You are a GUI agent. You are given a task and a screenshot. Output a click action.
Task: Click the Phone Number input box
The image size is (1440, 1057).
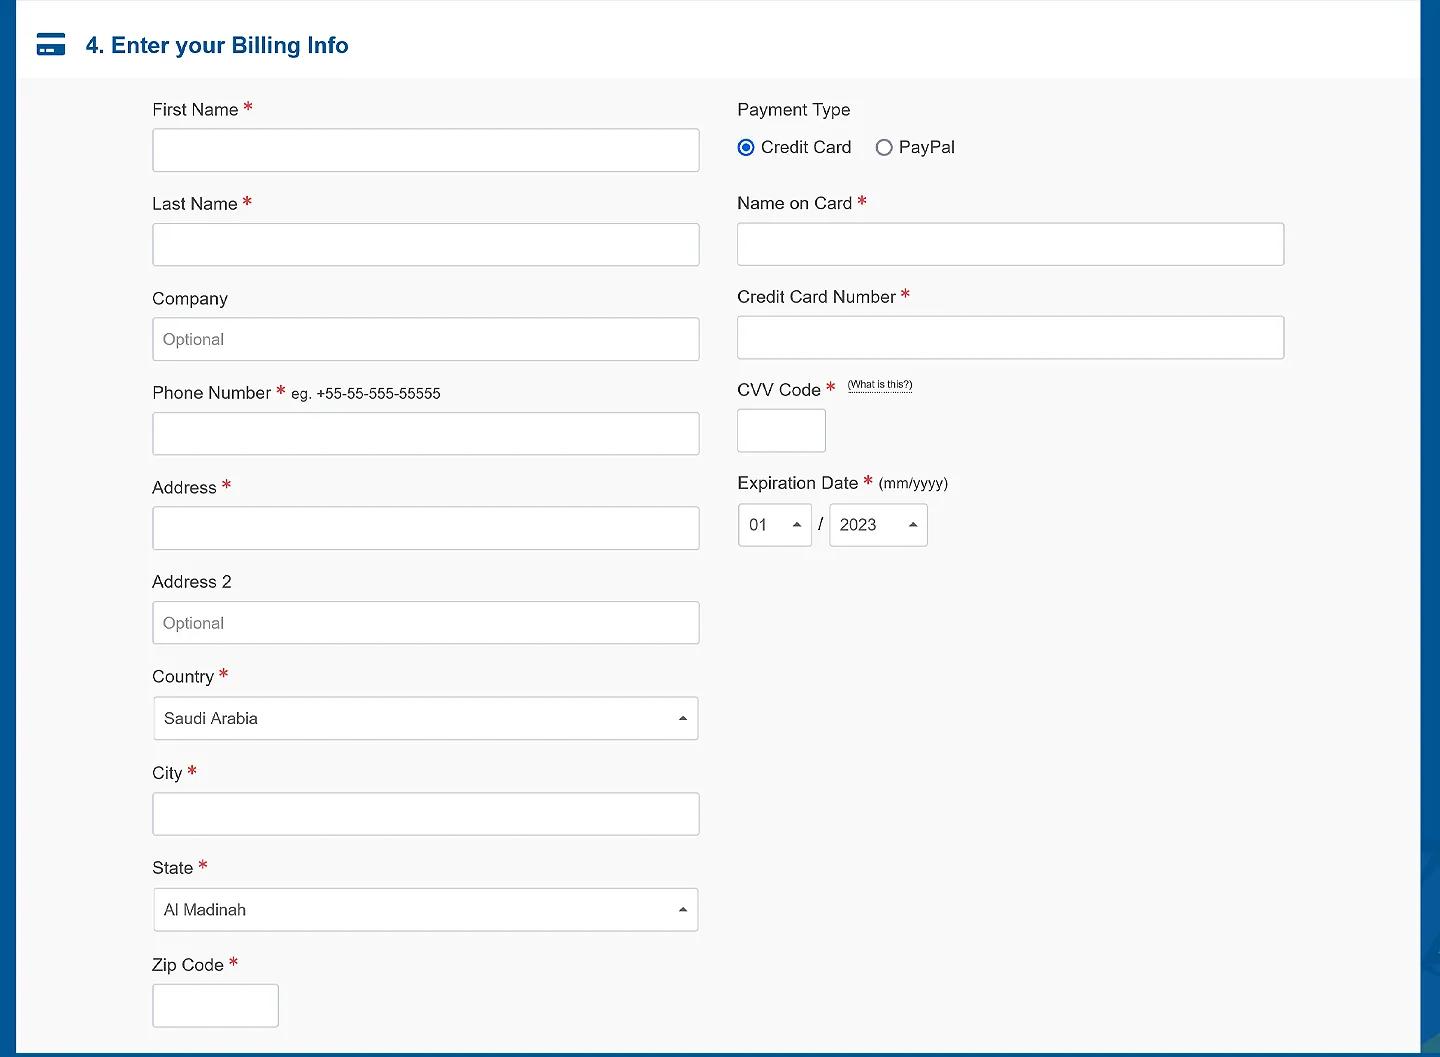point(425,434)
